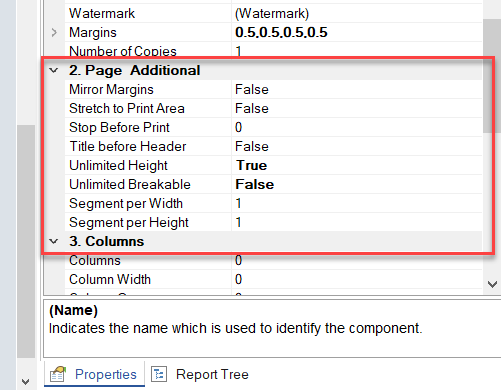Screen dimensions: 501x390
Task: Select the Watermark property label
Action: tap(102, 13)
